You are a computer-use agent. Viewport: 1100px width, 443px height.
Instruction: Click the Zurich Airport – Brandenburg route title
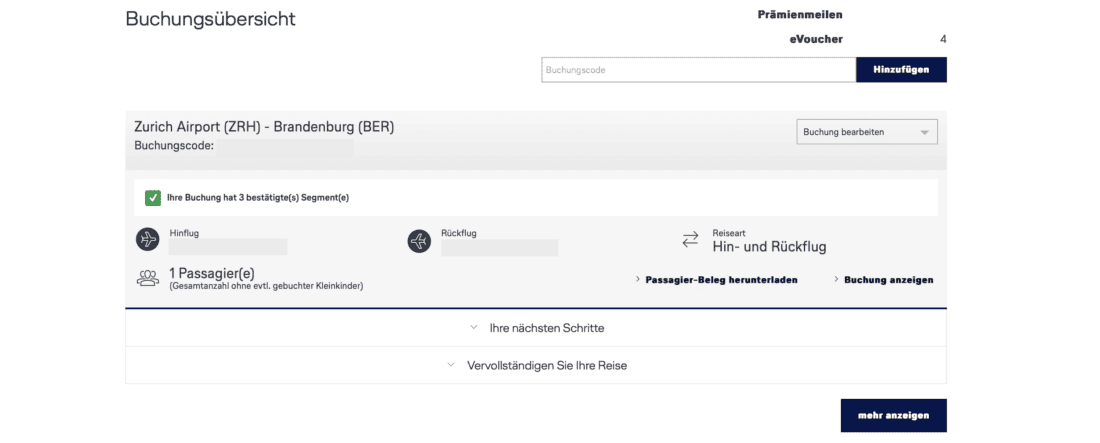264,127
